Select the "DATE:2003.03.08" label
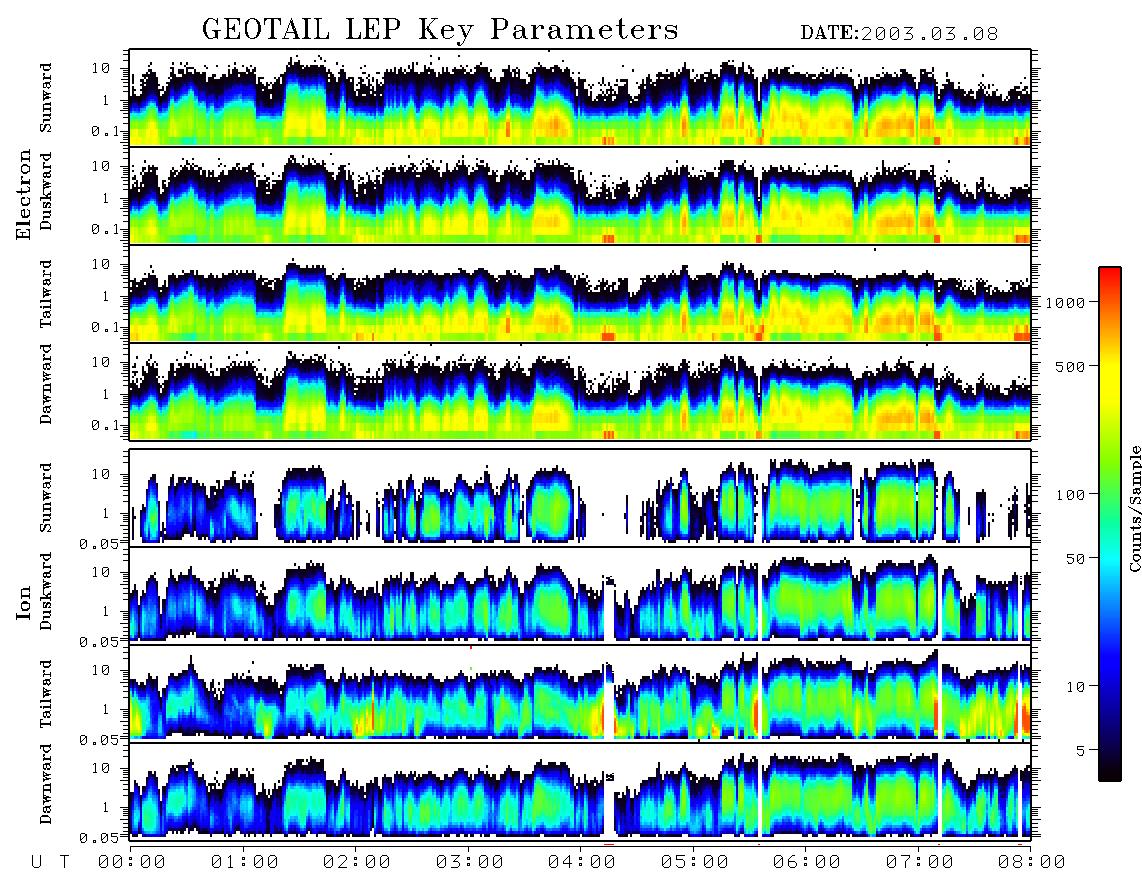The width and height of the screenshot is (1142, 880). click(x=899, y=34)
